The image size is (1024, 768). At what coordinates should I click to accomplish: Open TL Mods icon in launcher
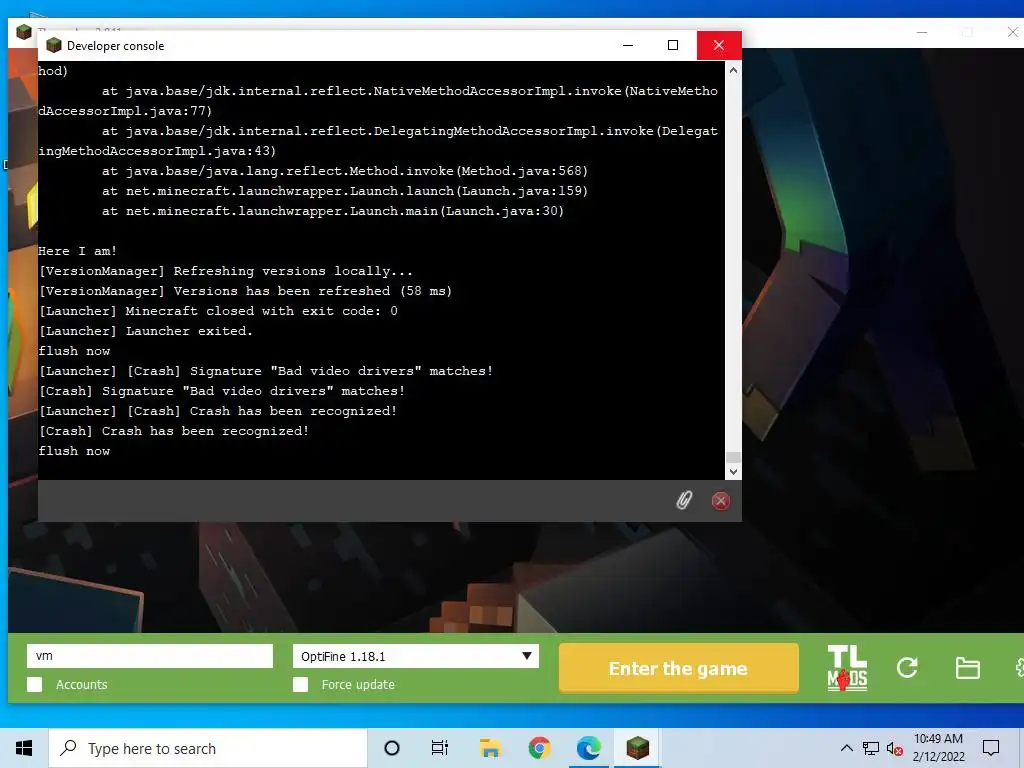pos(847,668)
